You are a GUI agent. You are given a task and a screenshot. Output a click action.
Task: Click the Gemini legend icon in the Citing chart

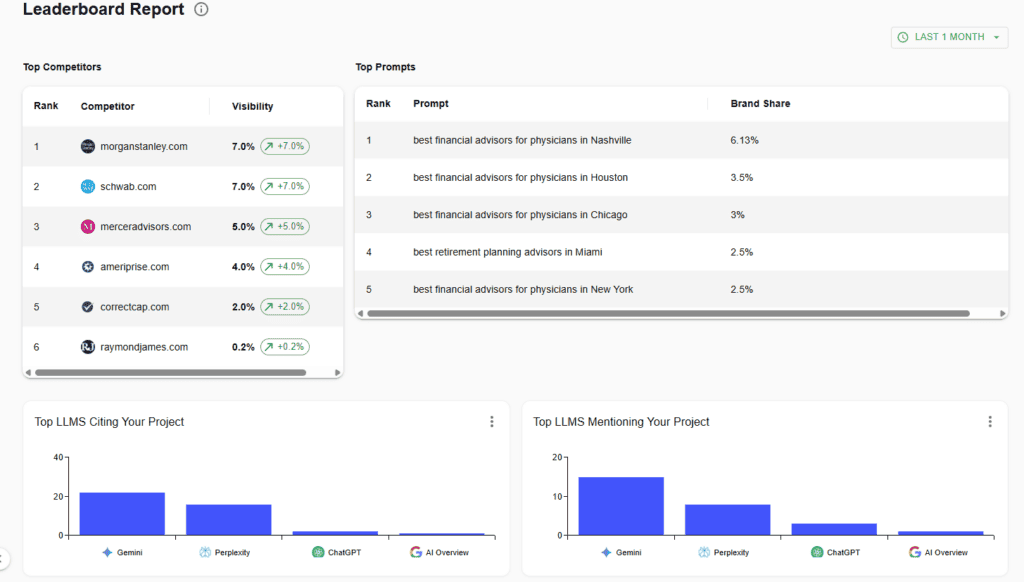(107, 553)
